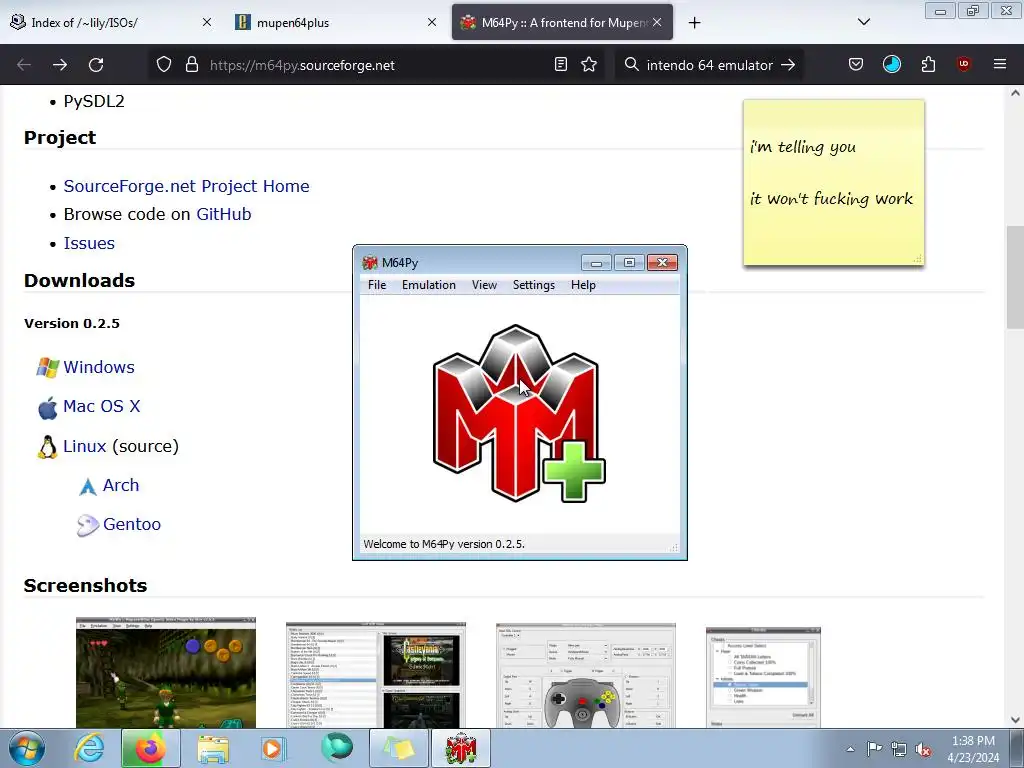Open tracking protection shield icon
Screen dimensions: 1024x768
click(164, 65)
